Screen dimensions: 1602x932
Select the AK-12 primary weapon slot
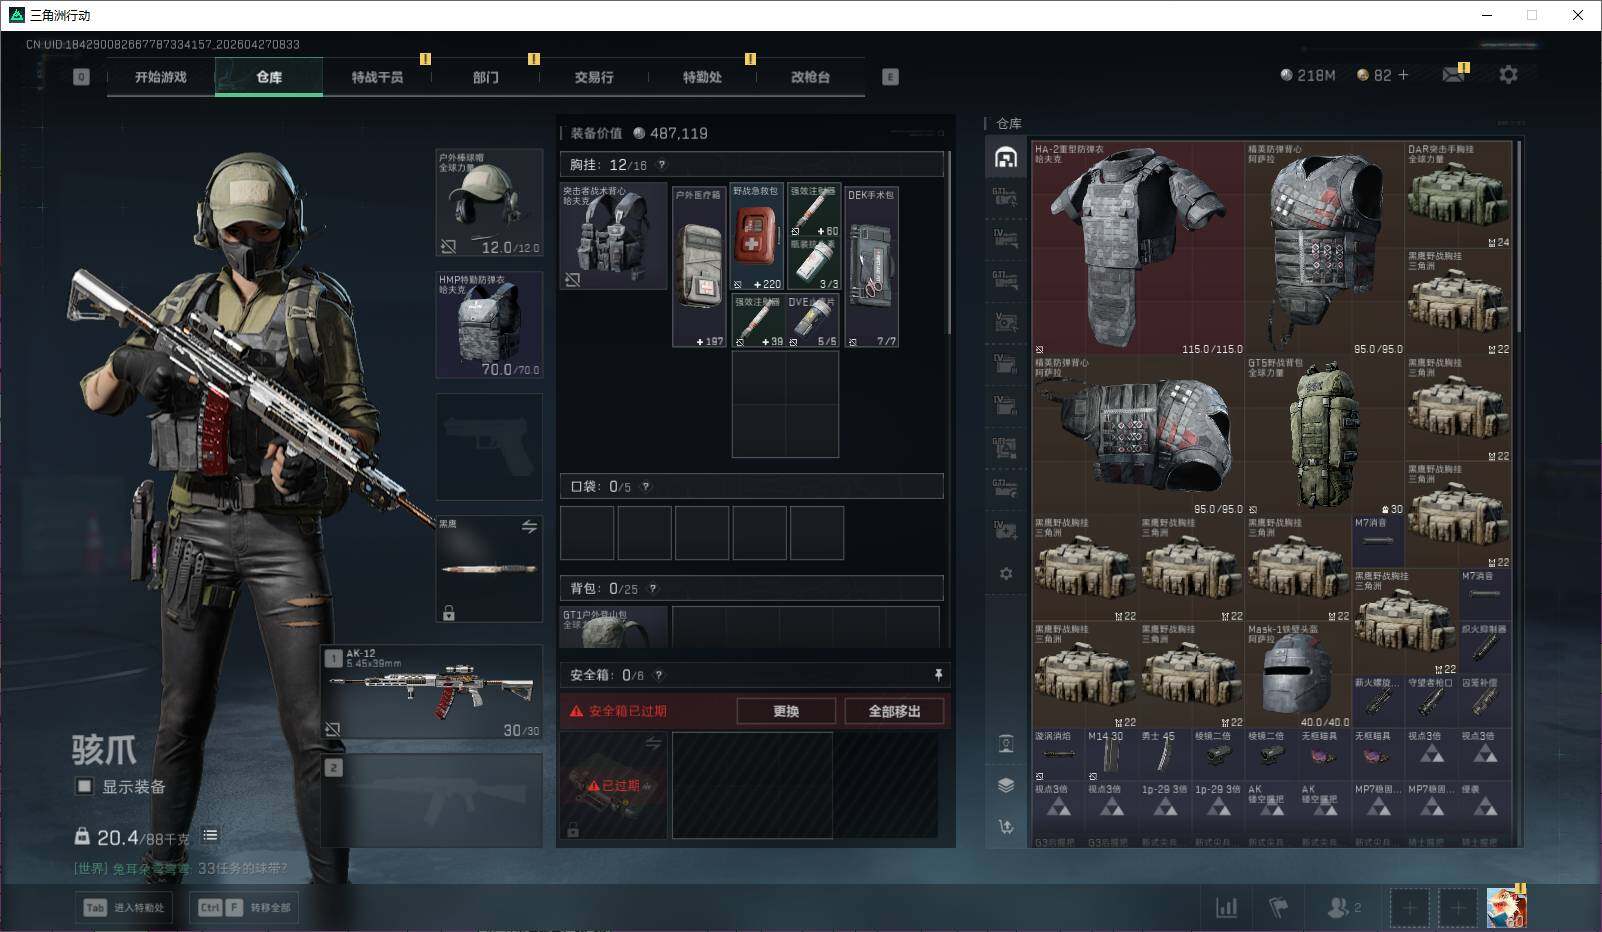(x=432, y=694)
